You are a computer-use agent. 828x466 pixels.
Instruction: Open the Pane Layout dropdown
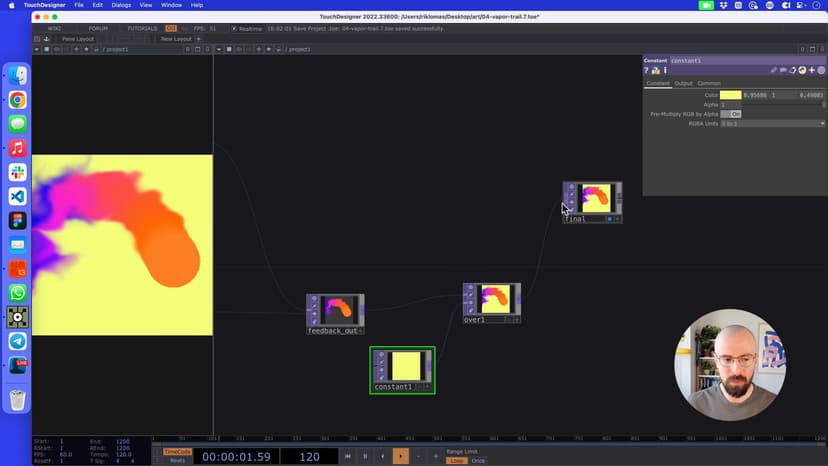point(77,39)
